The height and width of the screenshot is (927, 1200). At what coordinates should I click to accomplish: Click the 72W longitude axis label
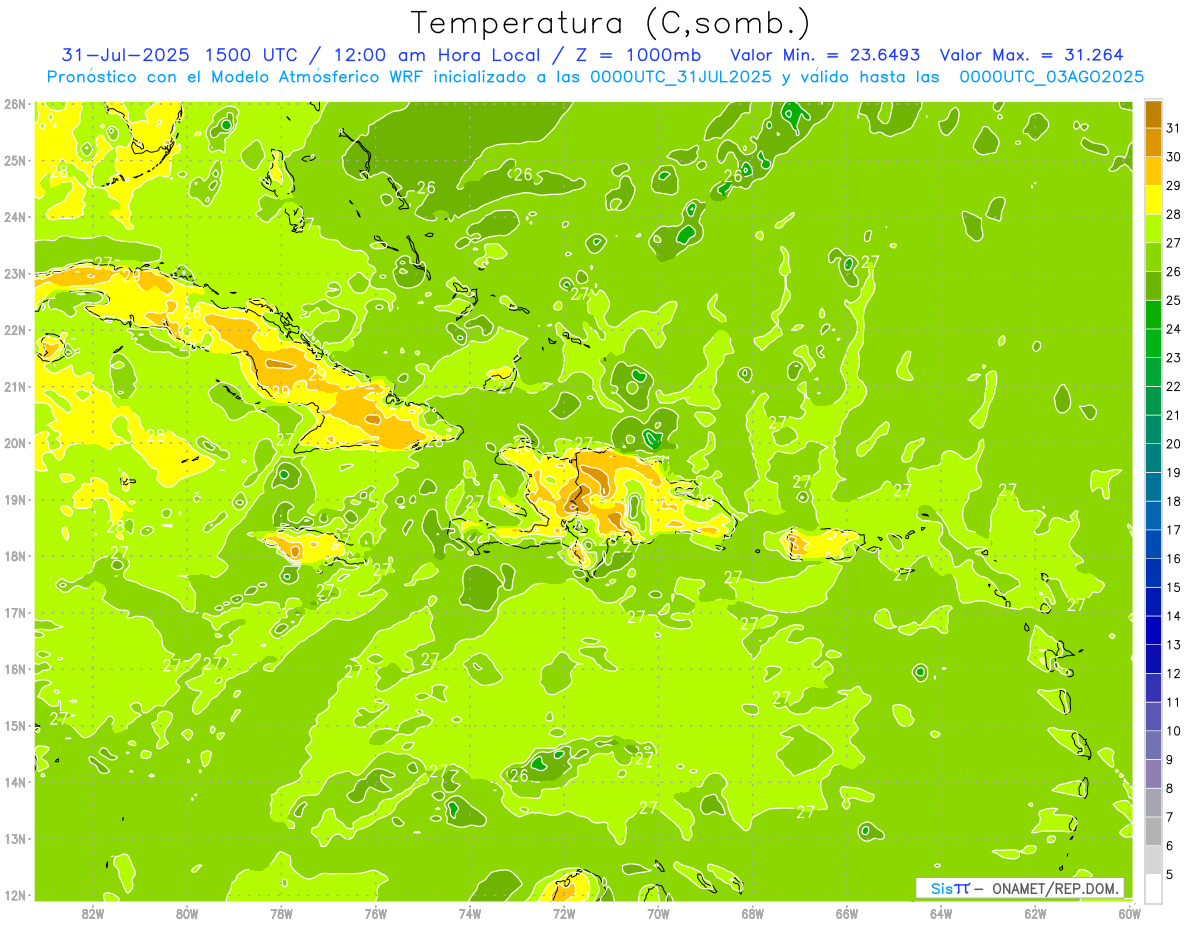click(x=564, y=913)
